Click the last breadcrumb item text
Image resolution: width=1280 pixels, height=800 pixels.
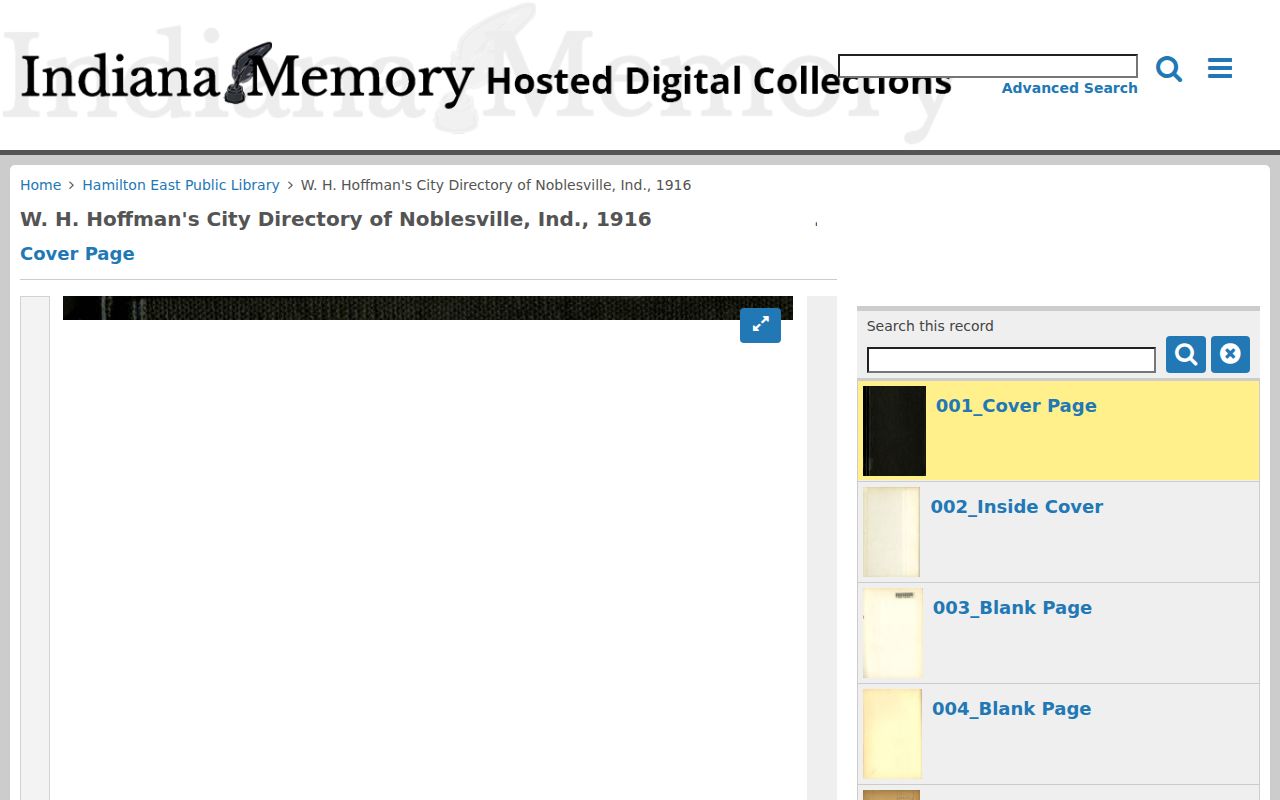pyautogui.click(x=496, y=185)
